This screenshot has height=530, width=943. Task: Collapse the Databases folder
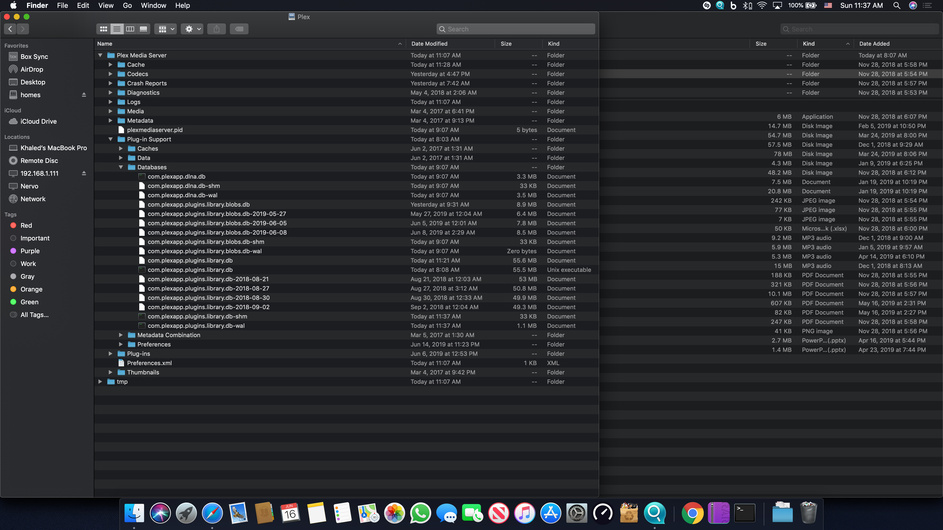point(121,167)
